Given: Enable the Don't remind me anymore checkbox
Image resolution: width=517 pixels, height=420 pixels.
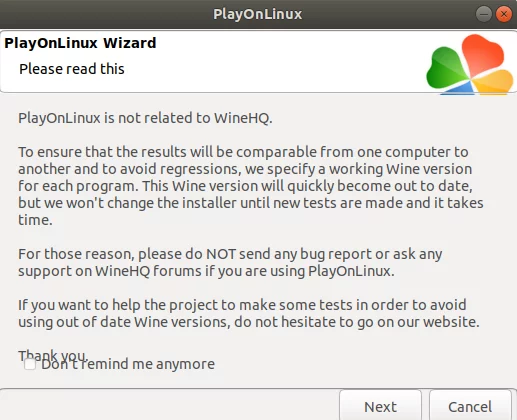Looking at the screenshot, I should [30, 364].
